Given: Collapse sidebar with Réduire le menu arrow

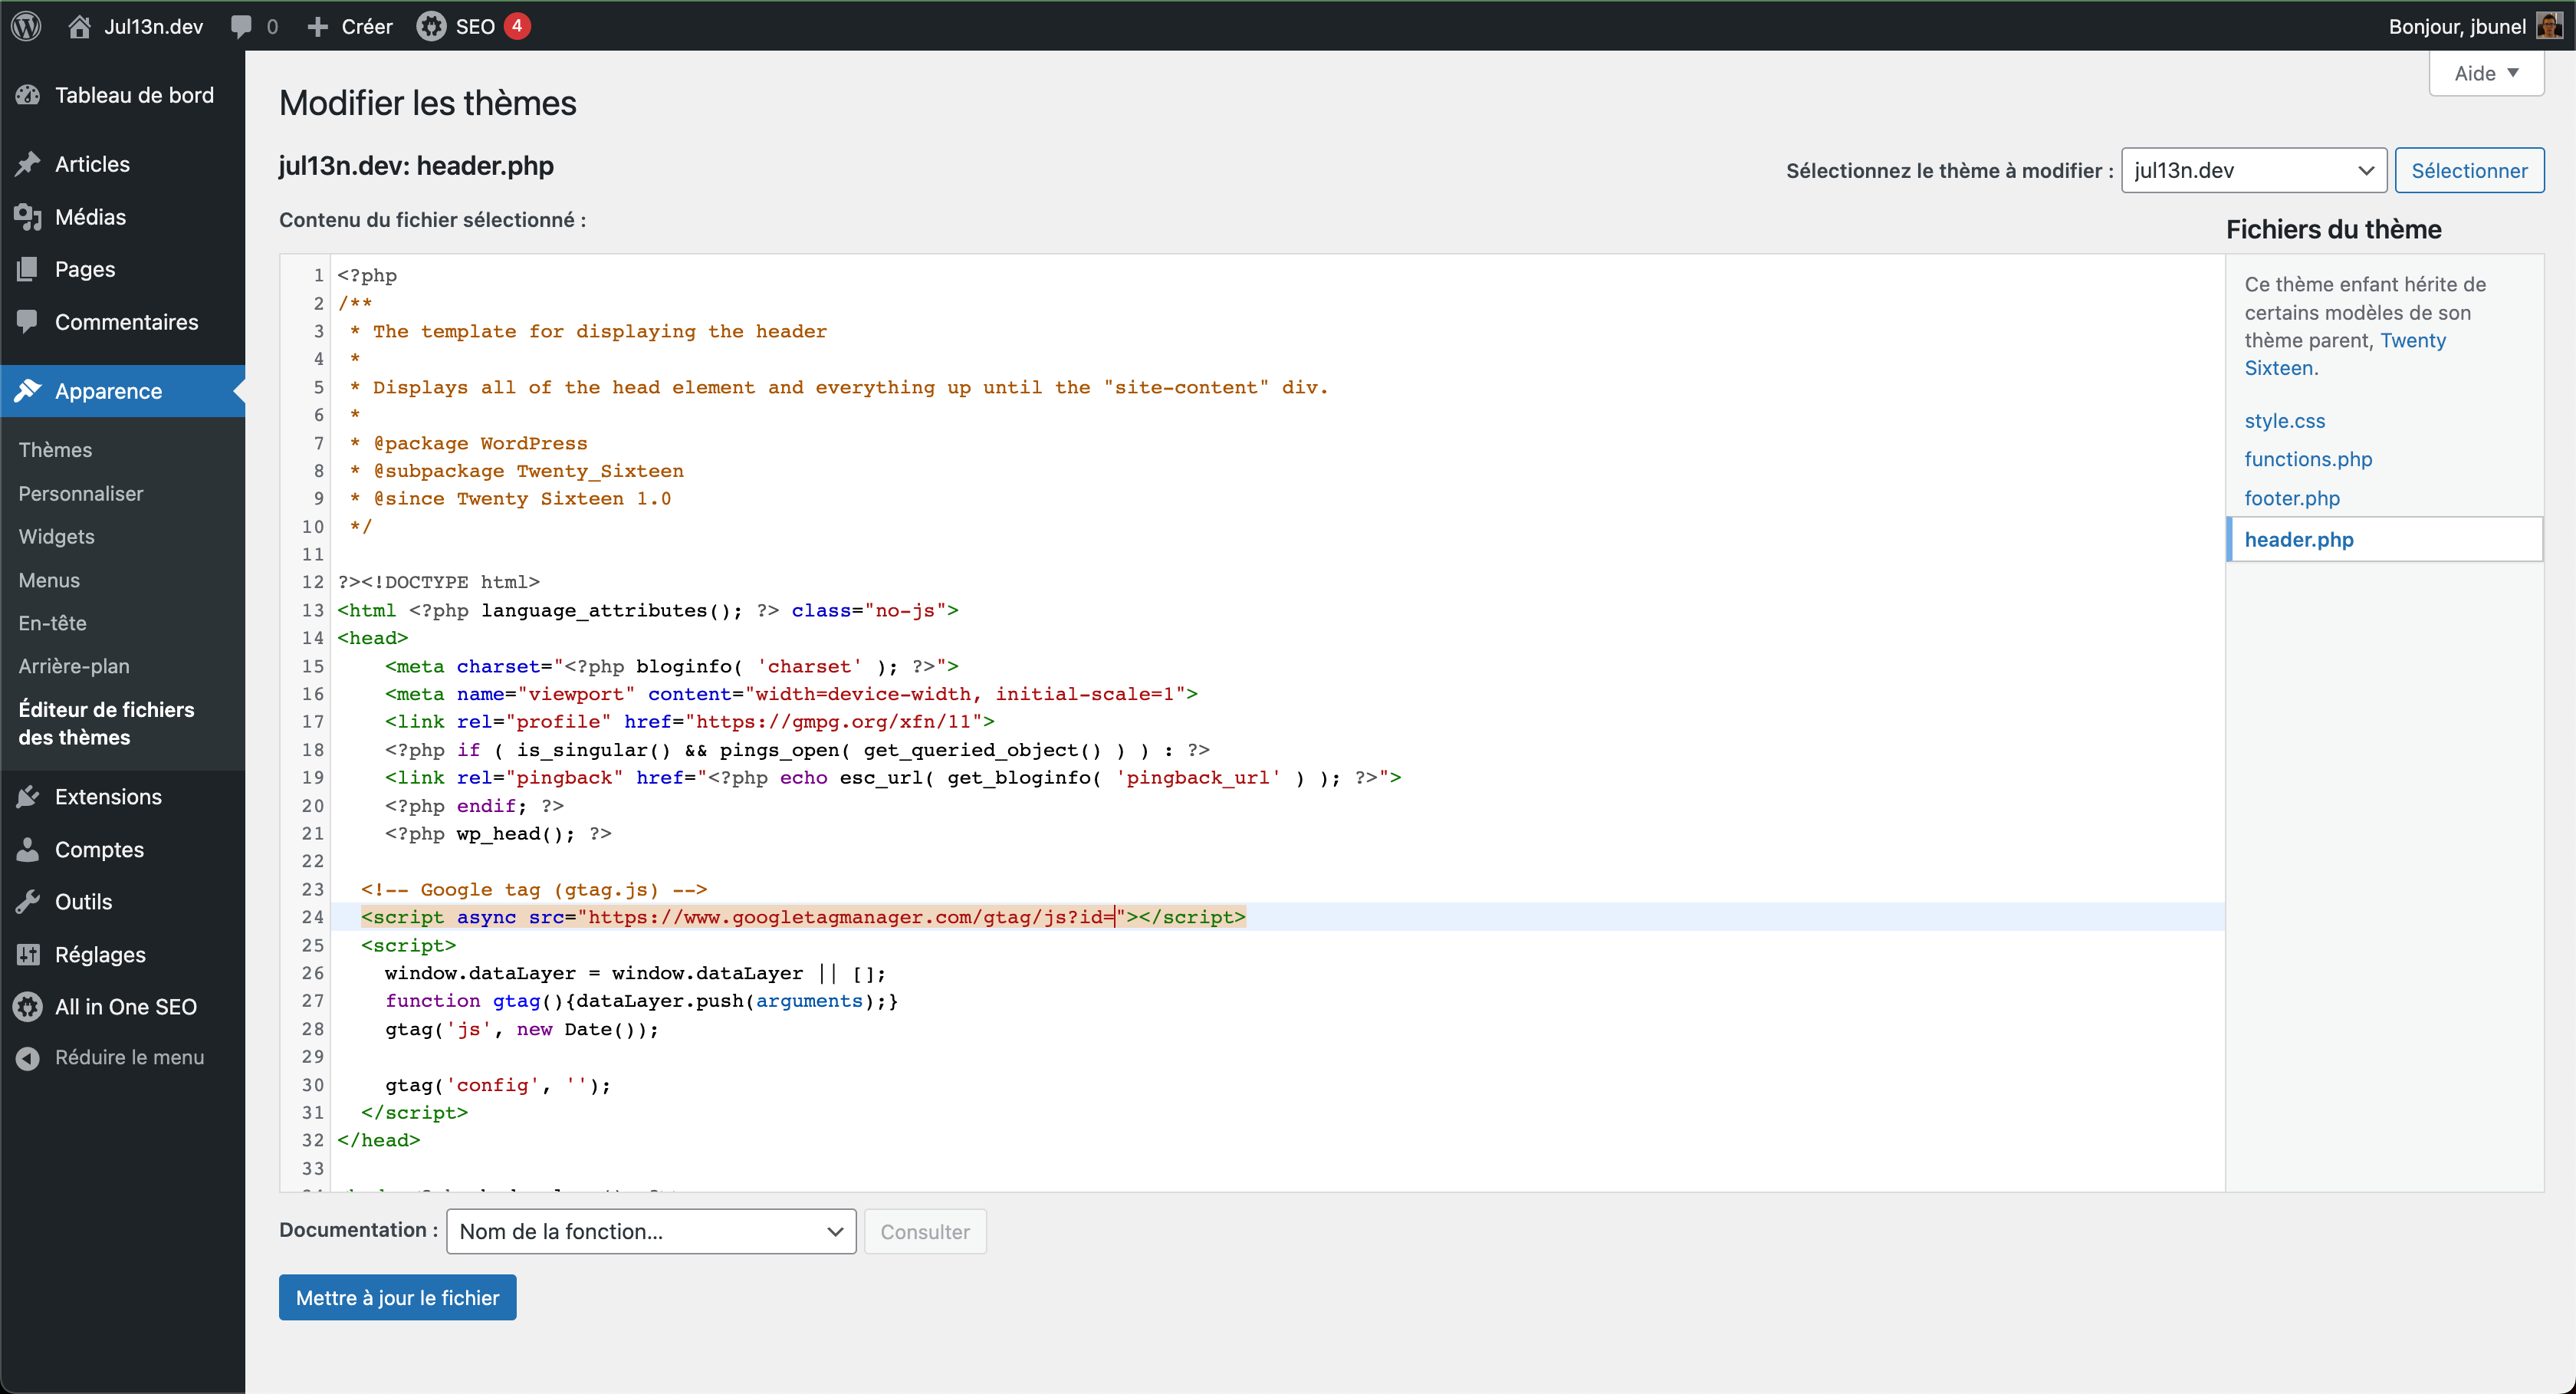Looking at the screenshot, I should click(28, 1057).
